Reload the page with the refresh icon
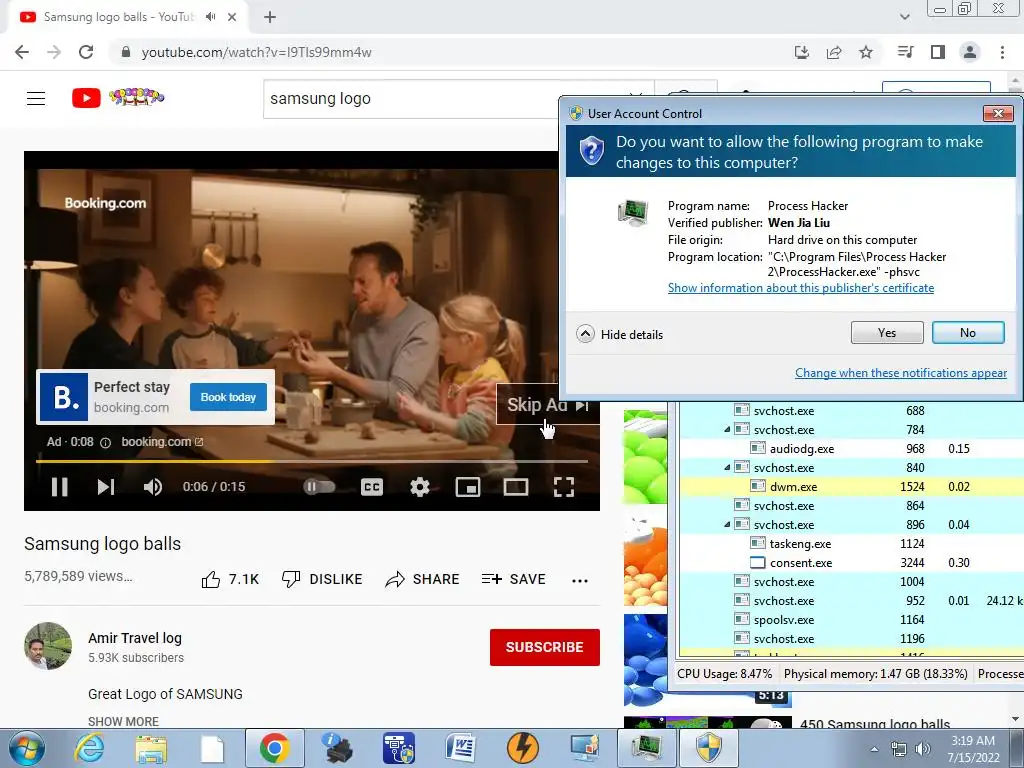Screen dimensions: 1024x768 pyautogui.click(x=86, y=52)
